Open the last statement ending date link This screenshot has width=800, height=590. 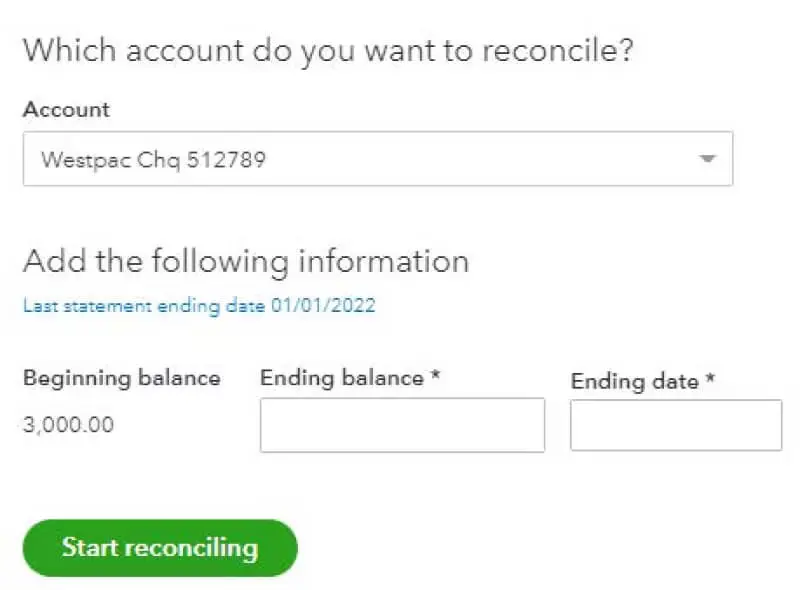(198, 306)
